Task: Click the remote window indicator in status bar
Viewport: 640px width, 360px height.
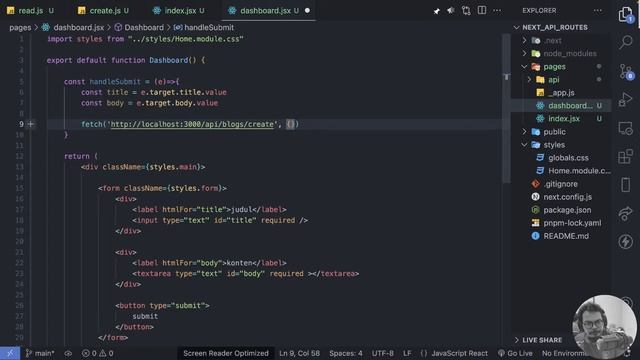Action: [x=10, y=353]
